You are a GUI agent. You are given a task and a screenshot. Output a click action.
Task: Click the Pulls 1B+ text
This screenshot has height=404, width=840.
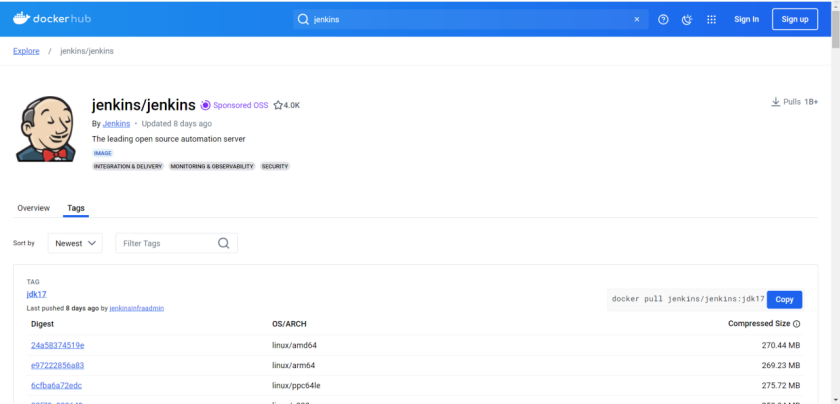800,102
